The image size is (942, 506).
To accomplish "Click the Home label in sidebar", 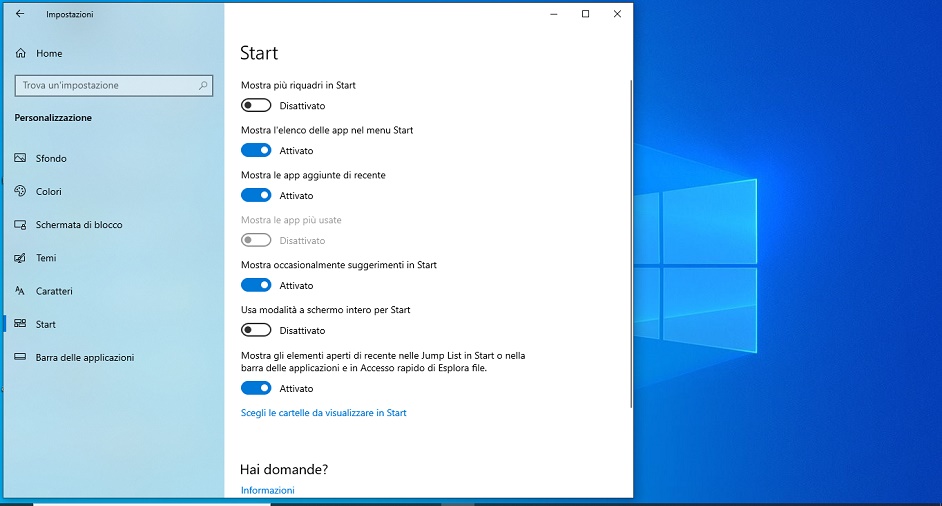I will click(x=49, y=53).
